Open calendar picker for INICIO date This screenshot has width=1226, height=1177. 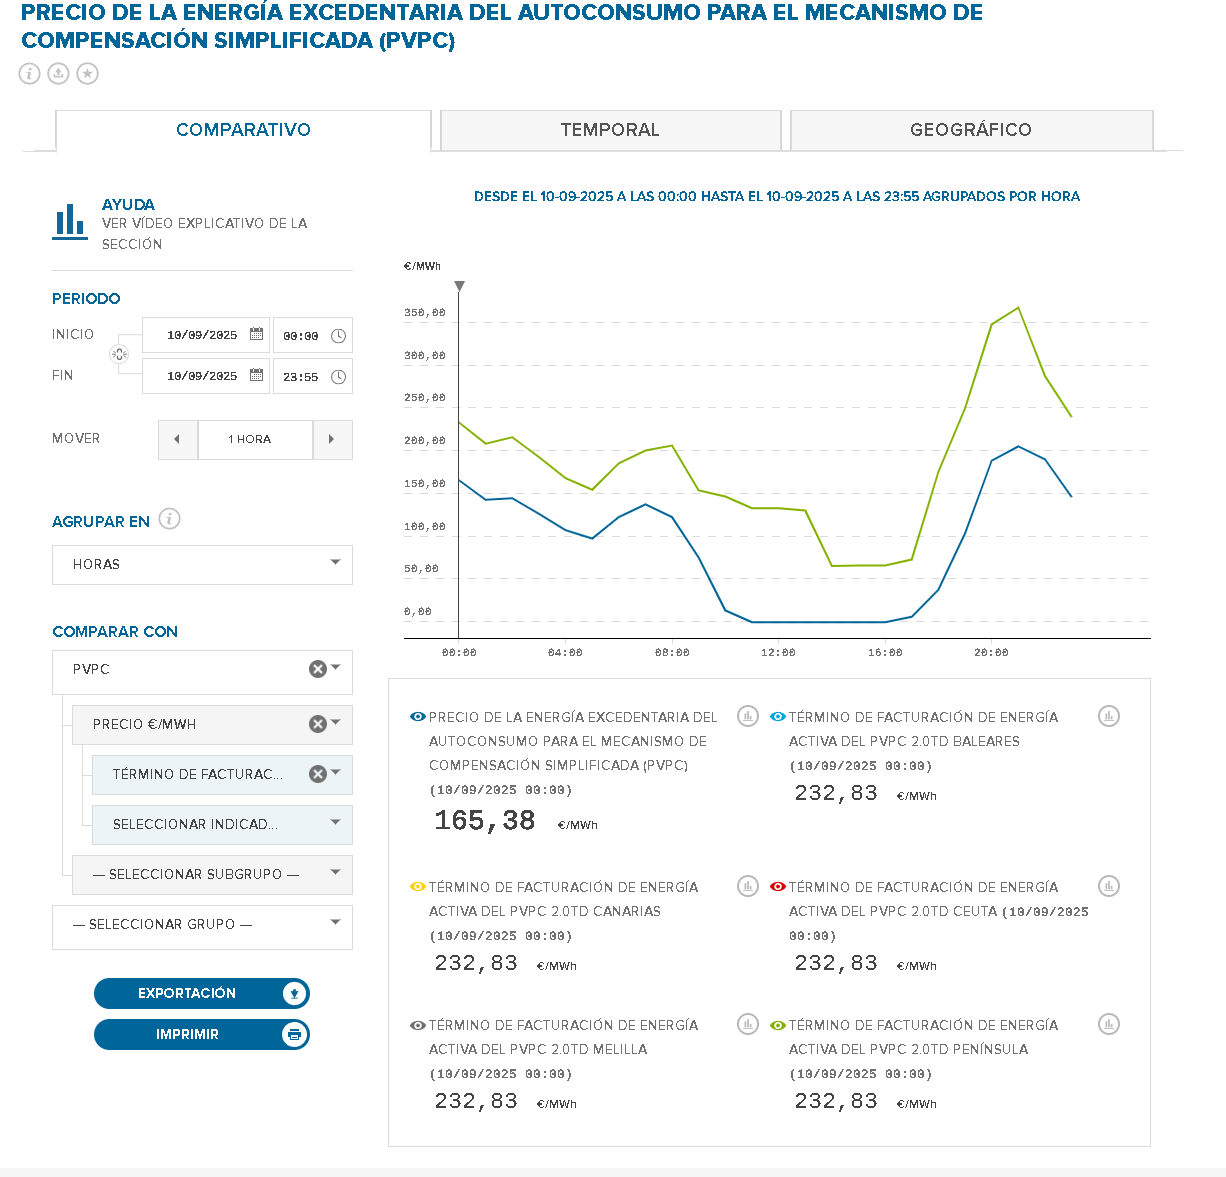pyautogui.click(x=256, y=335)
